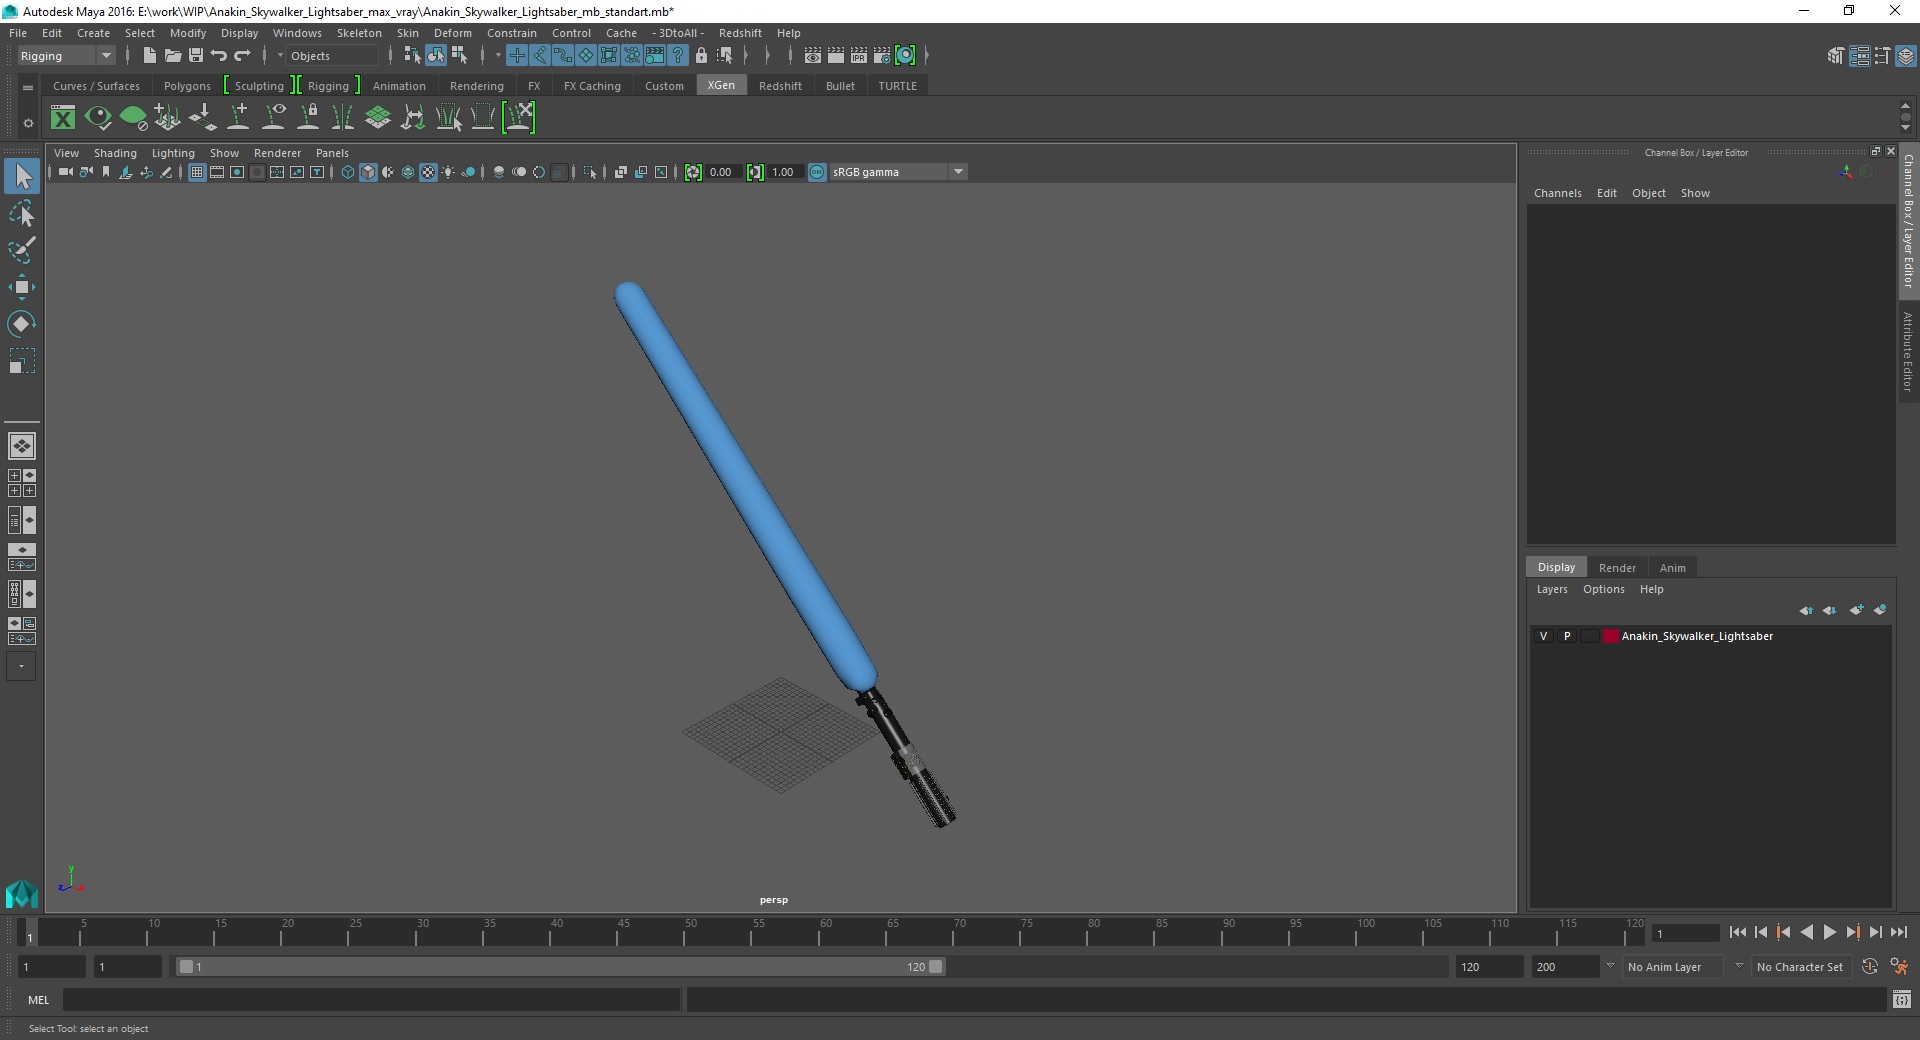The width and height of the screenshot is (1920, 1040).
Task: Open the Skeleton menu
Action: pyautogui.click(x=359, y=33)
